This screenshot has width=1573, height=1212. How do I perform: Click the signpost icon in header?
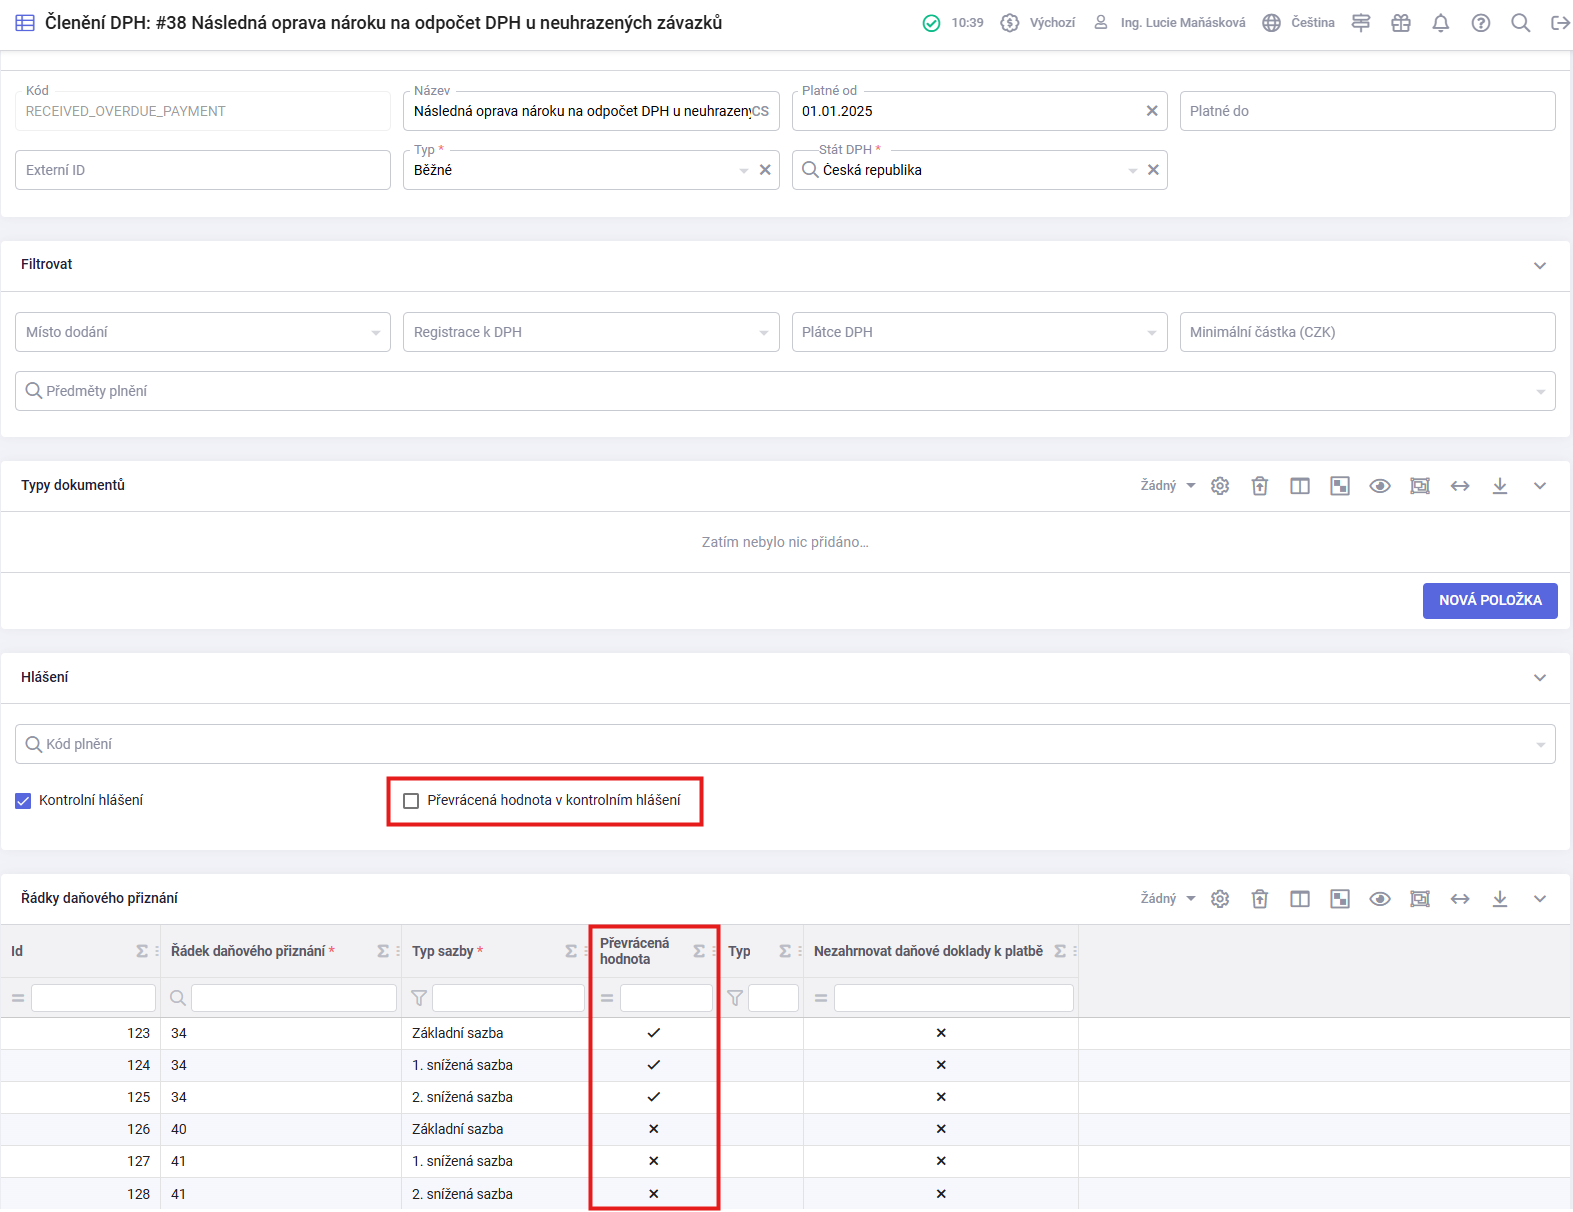point(1361,23)
